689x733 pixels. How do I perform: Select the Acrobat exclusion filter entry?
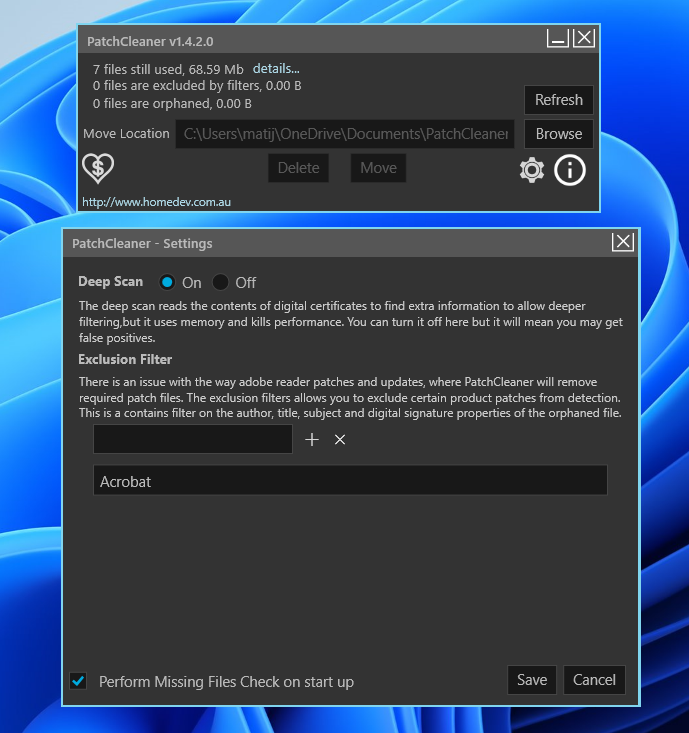point(350,481)
